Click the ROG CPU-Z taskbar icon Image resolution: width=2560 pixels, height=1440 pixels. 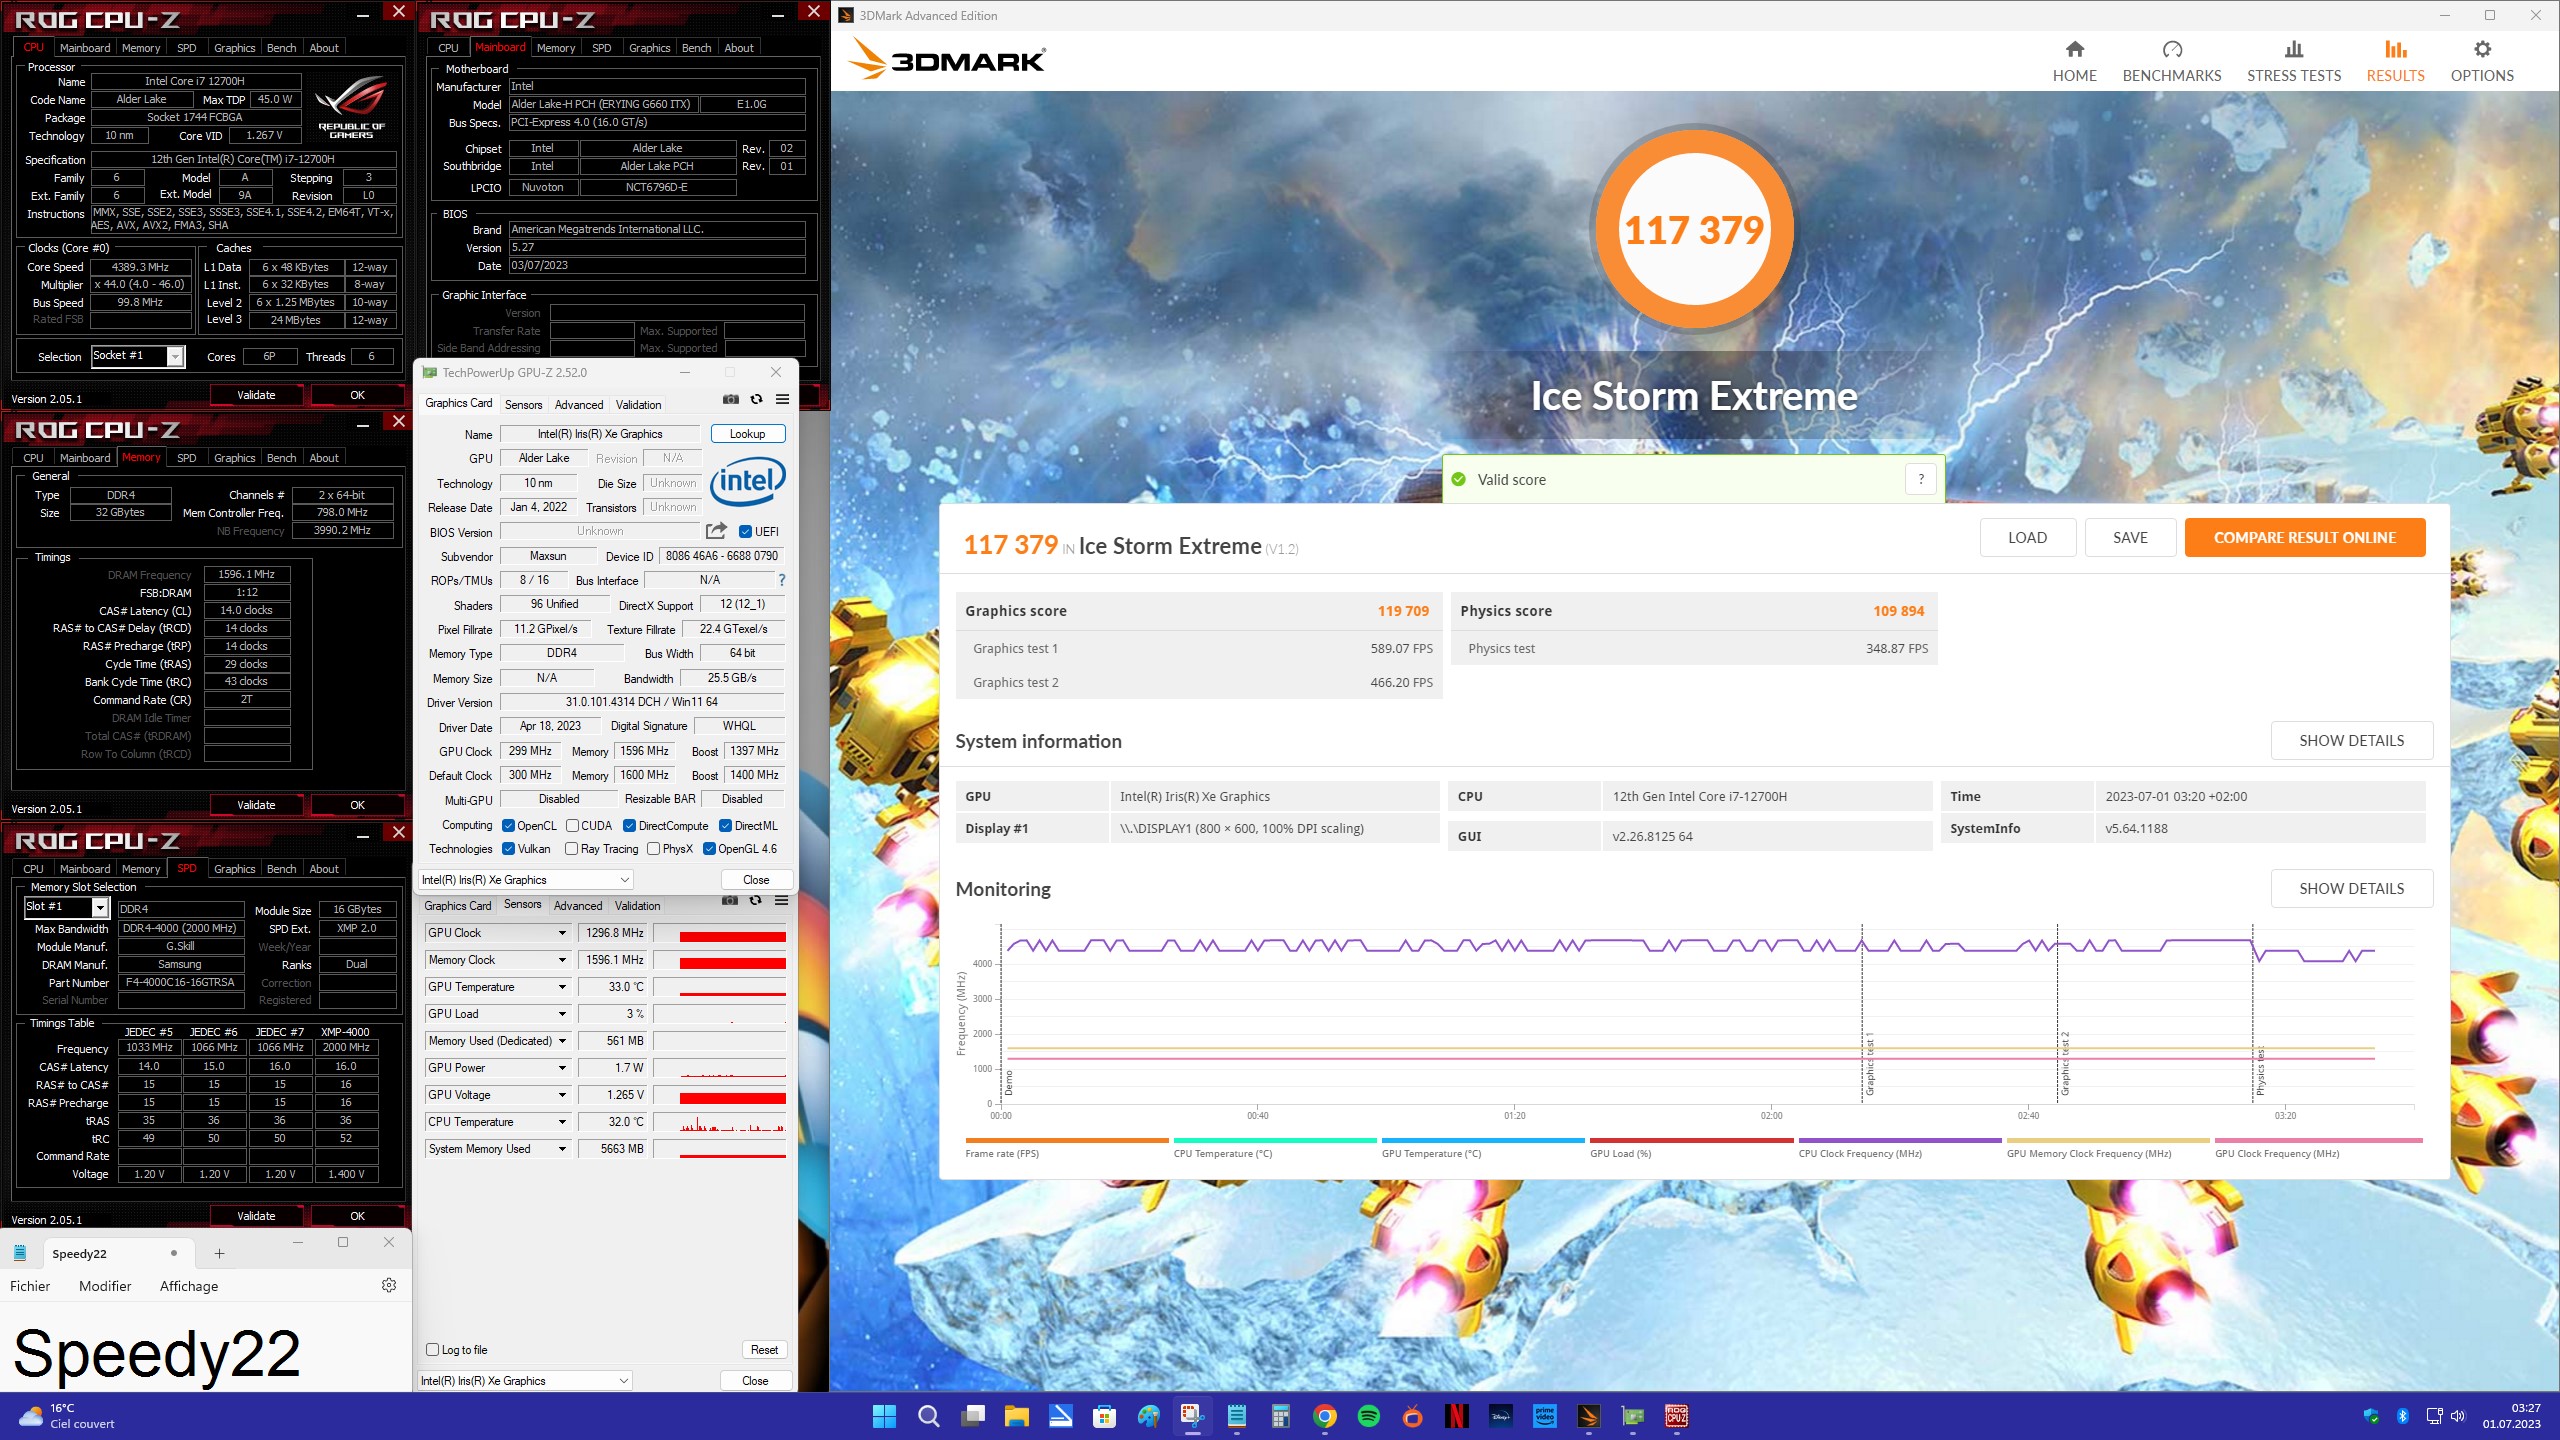pyautogui.click(x=1676, y=1416)
